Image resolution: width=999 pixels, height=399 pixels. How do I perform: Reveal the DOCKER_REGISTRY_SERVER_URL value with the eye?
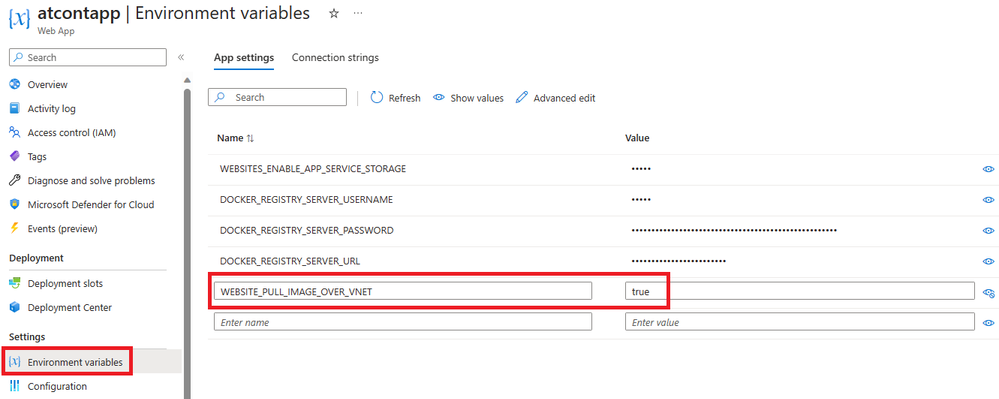click(x=988, y=261)
